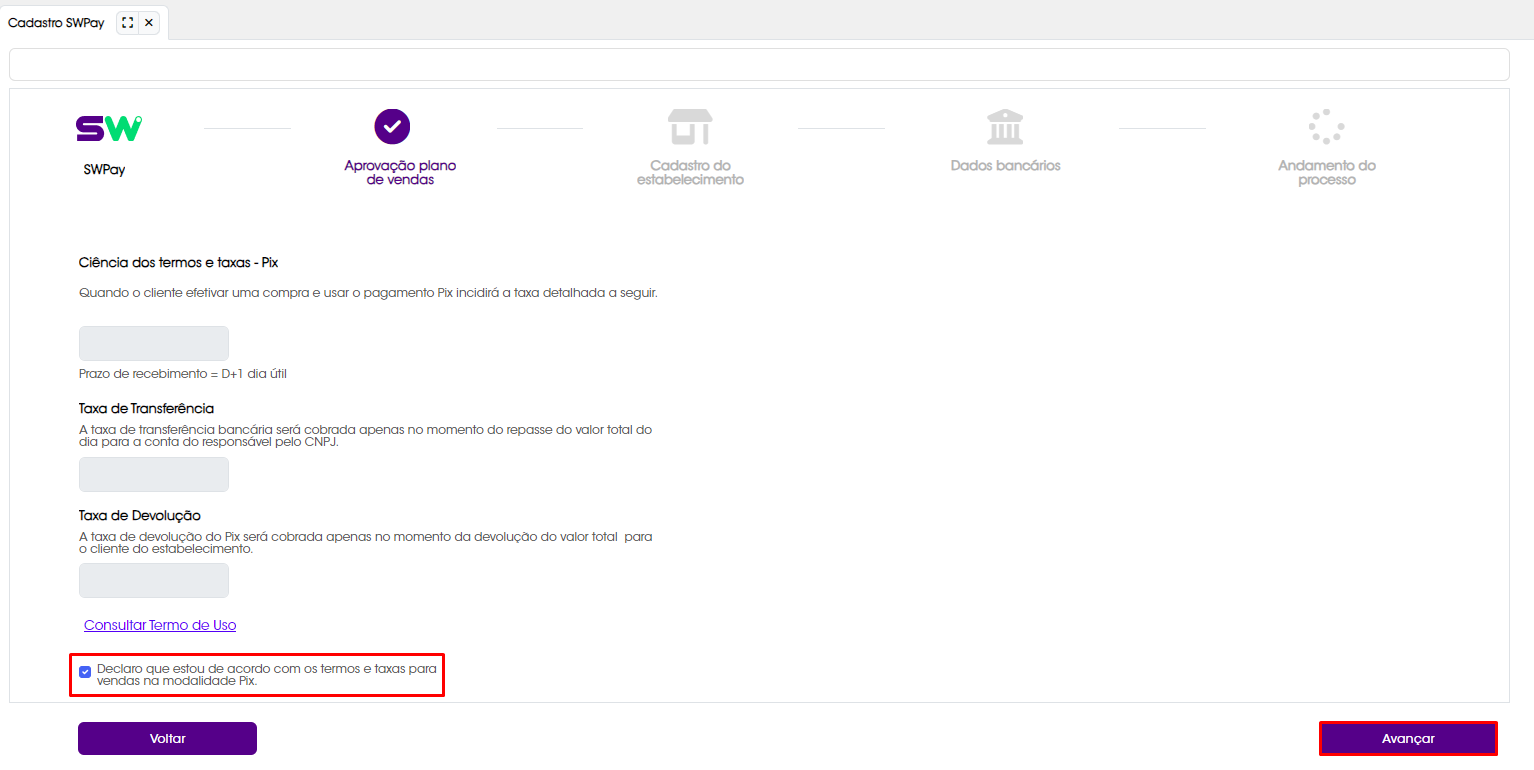Click the Taxa de Devolução value field
Screen dimensions: 1534x770
(x=154, y=580)
